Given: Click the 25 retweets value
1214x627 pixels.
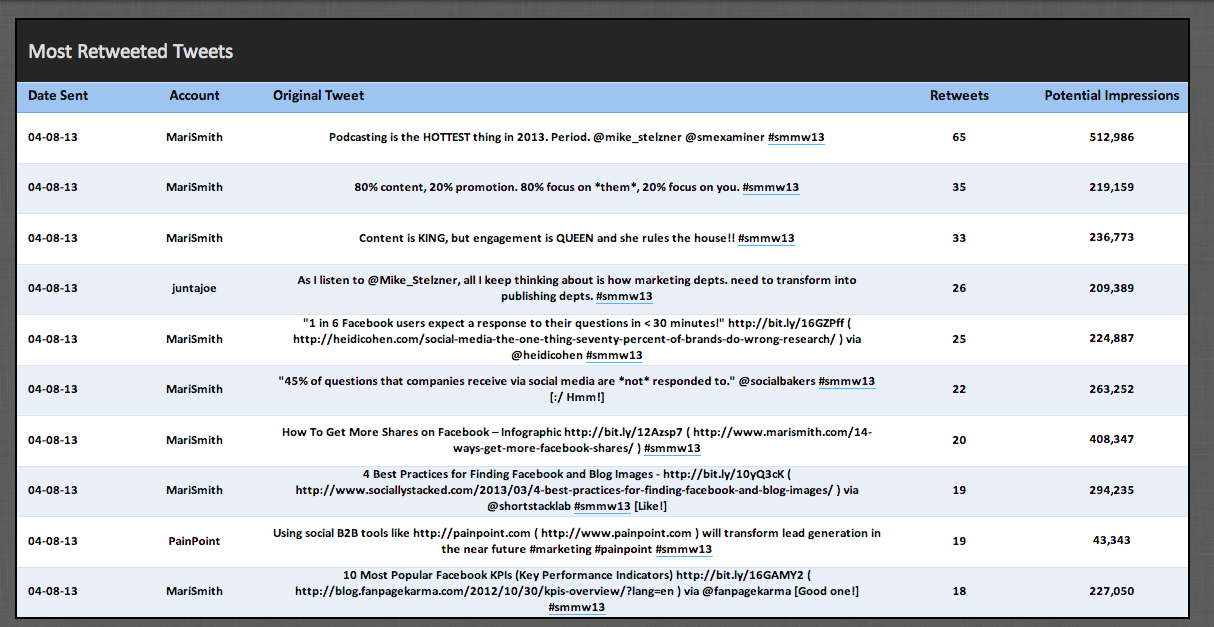Looking at the screenshot, I should click(959, 339).
